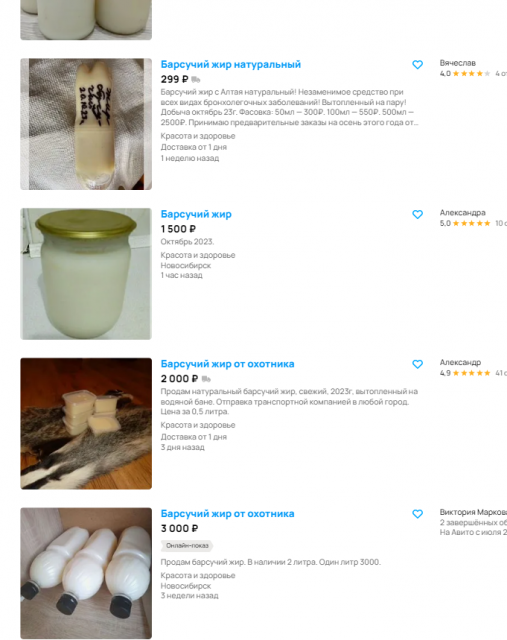Favorite the 299 ₽ natural badger fat listing
Viewport: 507px width, 640px height.
[x=417, y=64]
